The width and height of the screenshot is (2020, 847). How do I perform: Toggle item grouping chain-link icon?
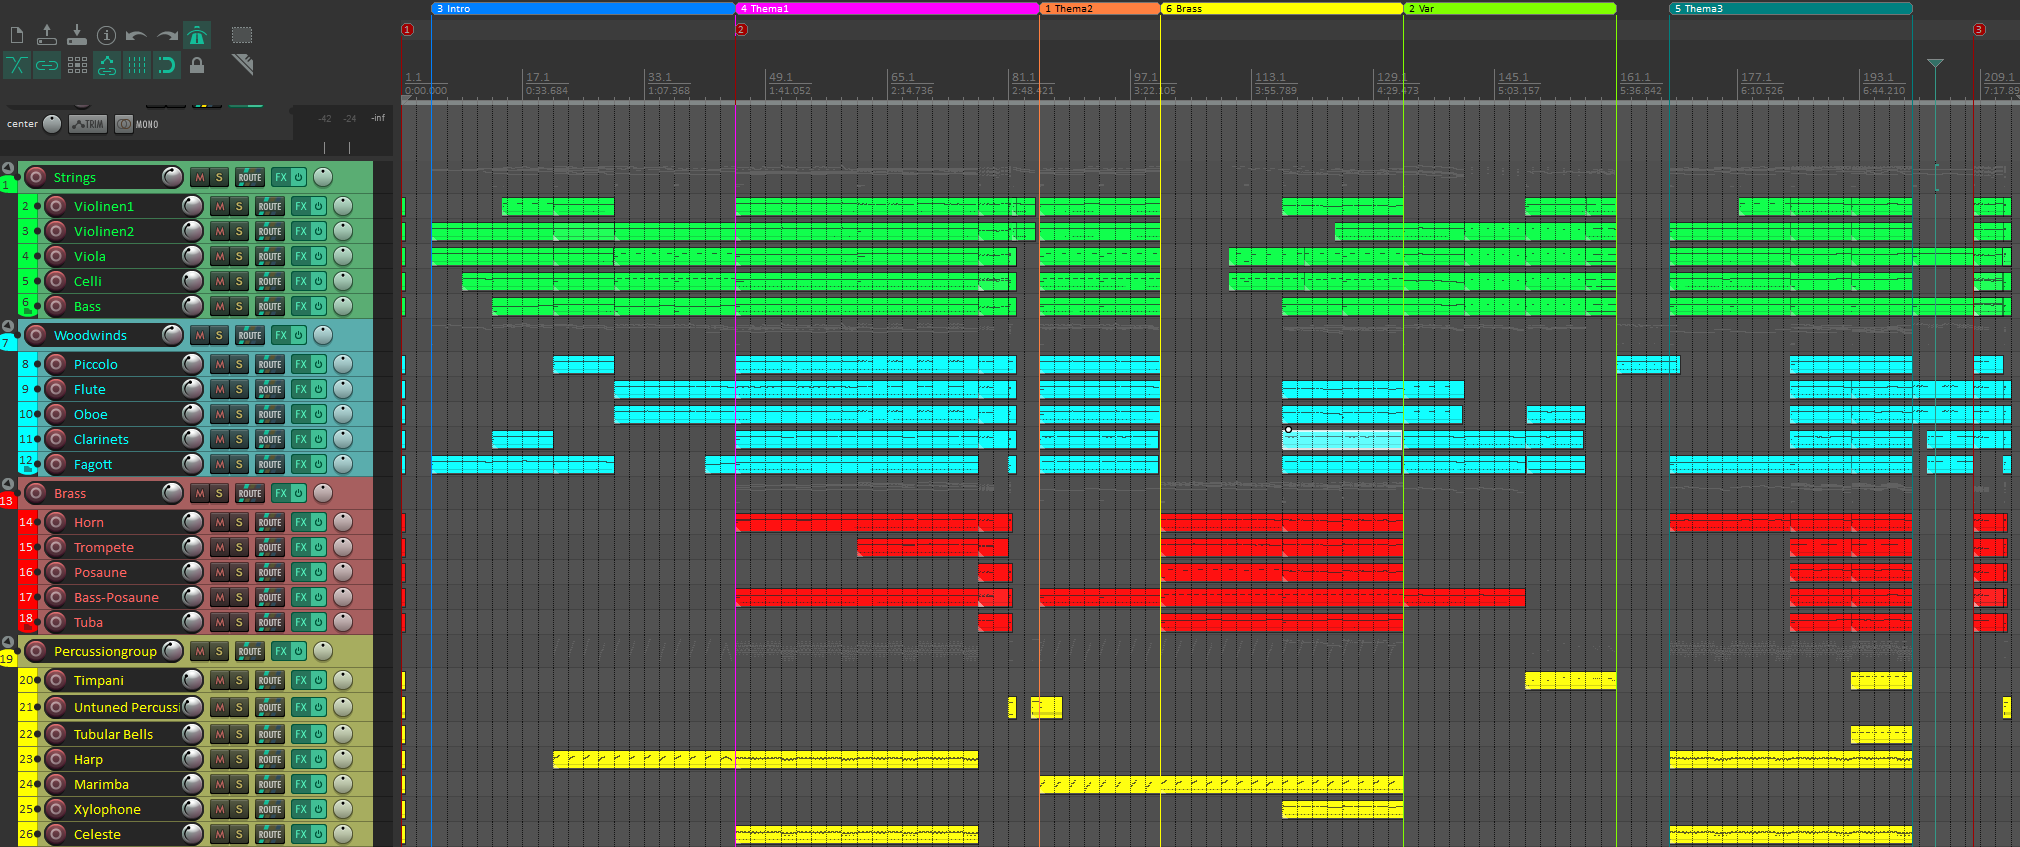coord(47,66)
